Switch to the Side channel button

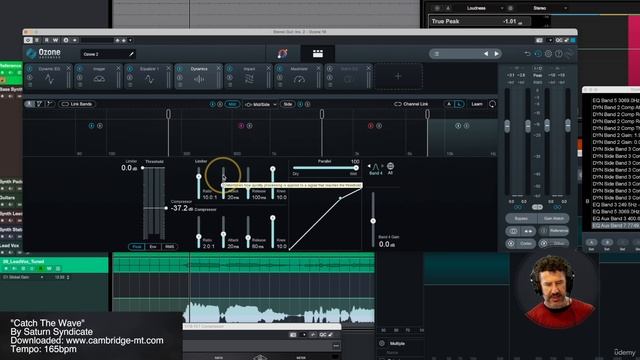click(x=288, y=104)
